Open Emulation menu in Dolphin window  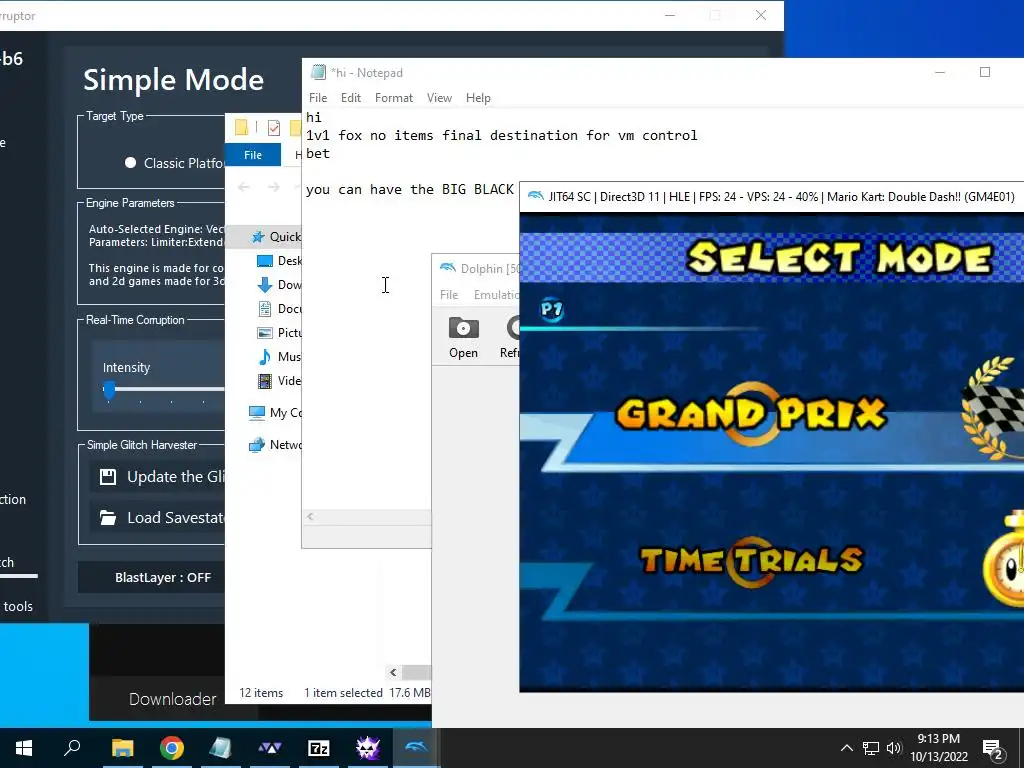[x=496, y=295]
